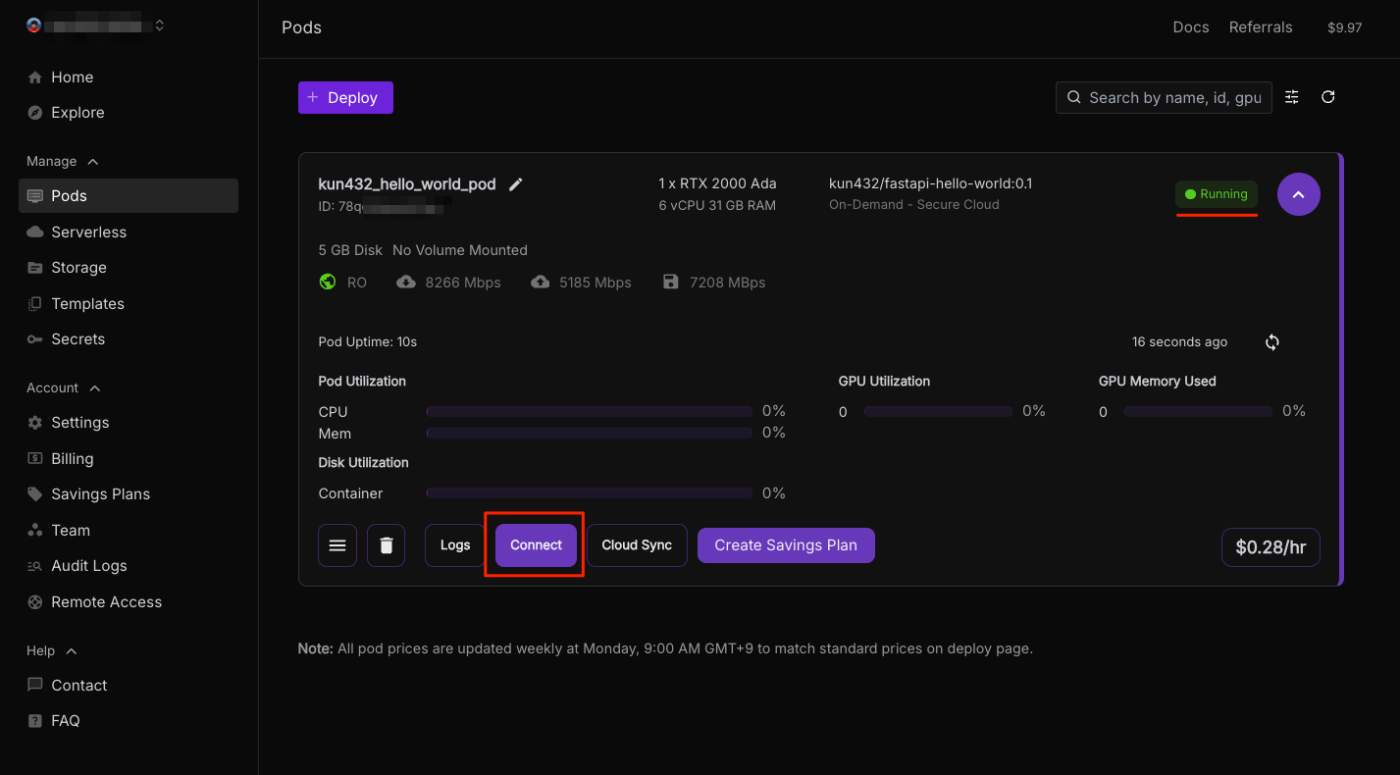Click the image name kun432/fastapi-hello-world:0.1
The image size is (1400, 775).
tap(930, 184)
